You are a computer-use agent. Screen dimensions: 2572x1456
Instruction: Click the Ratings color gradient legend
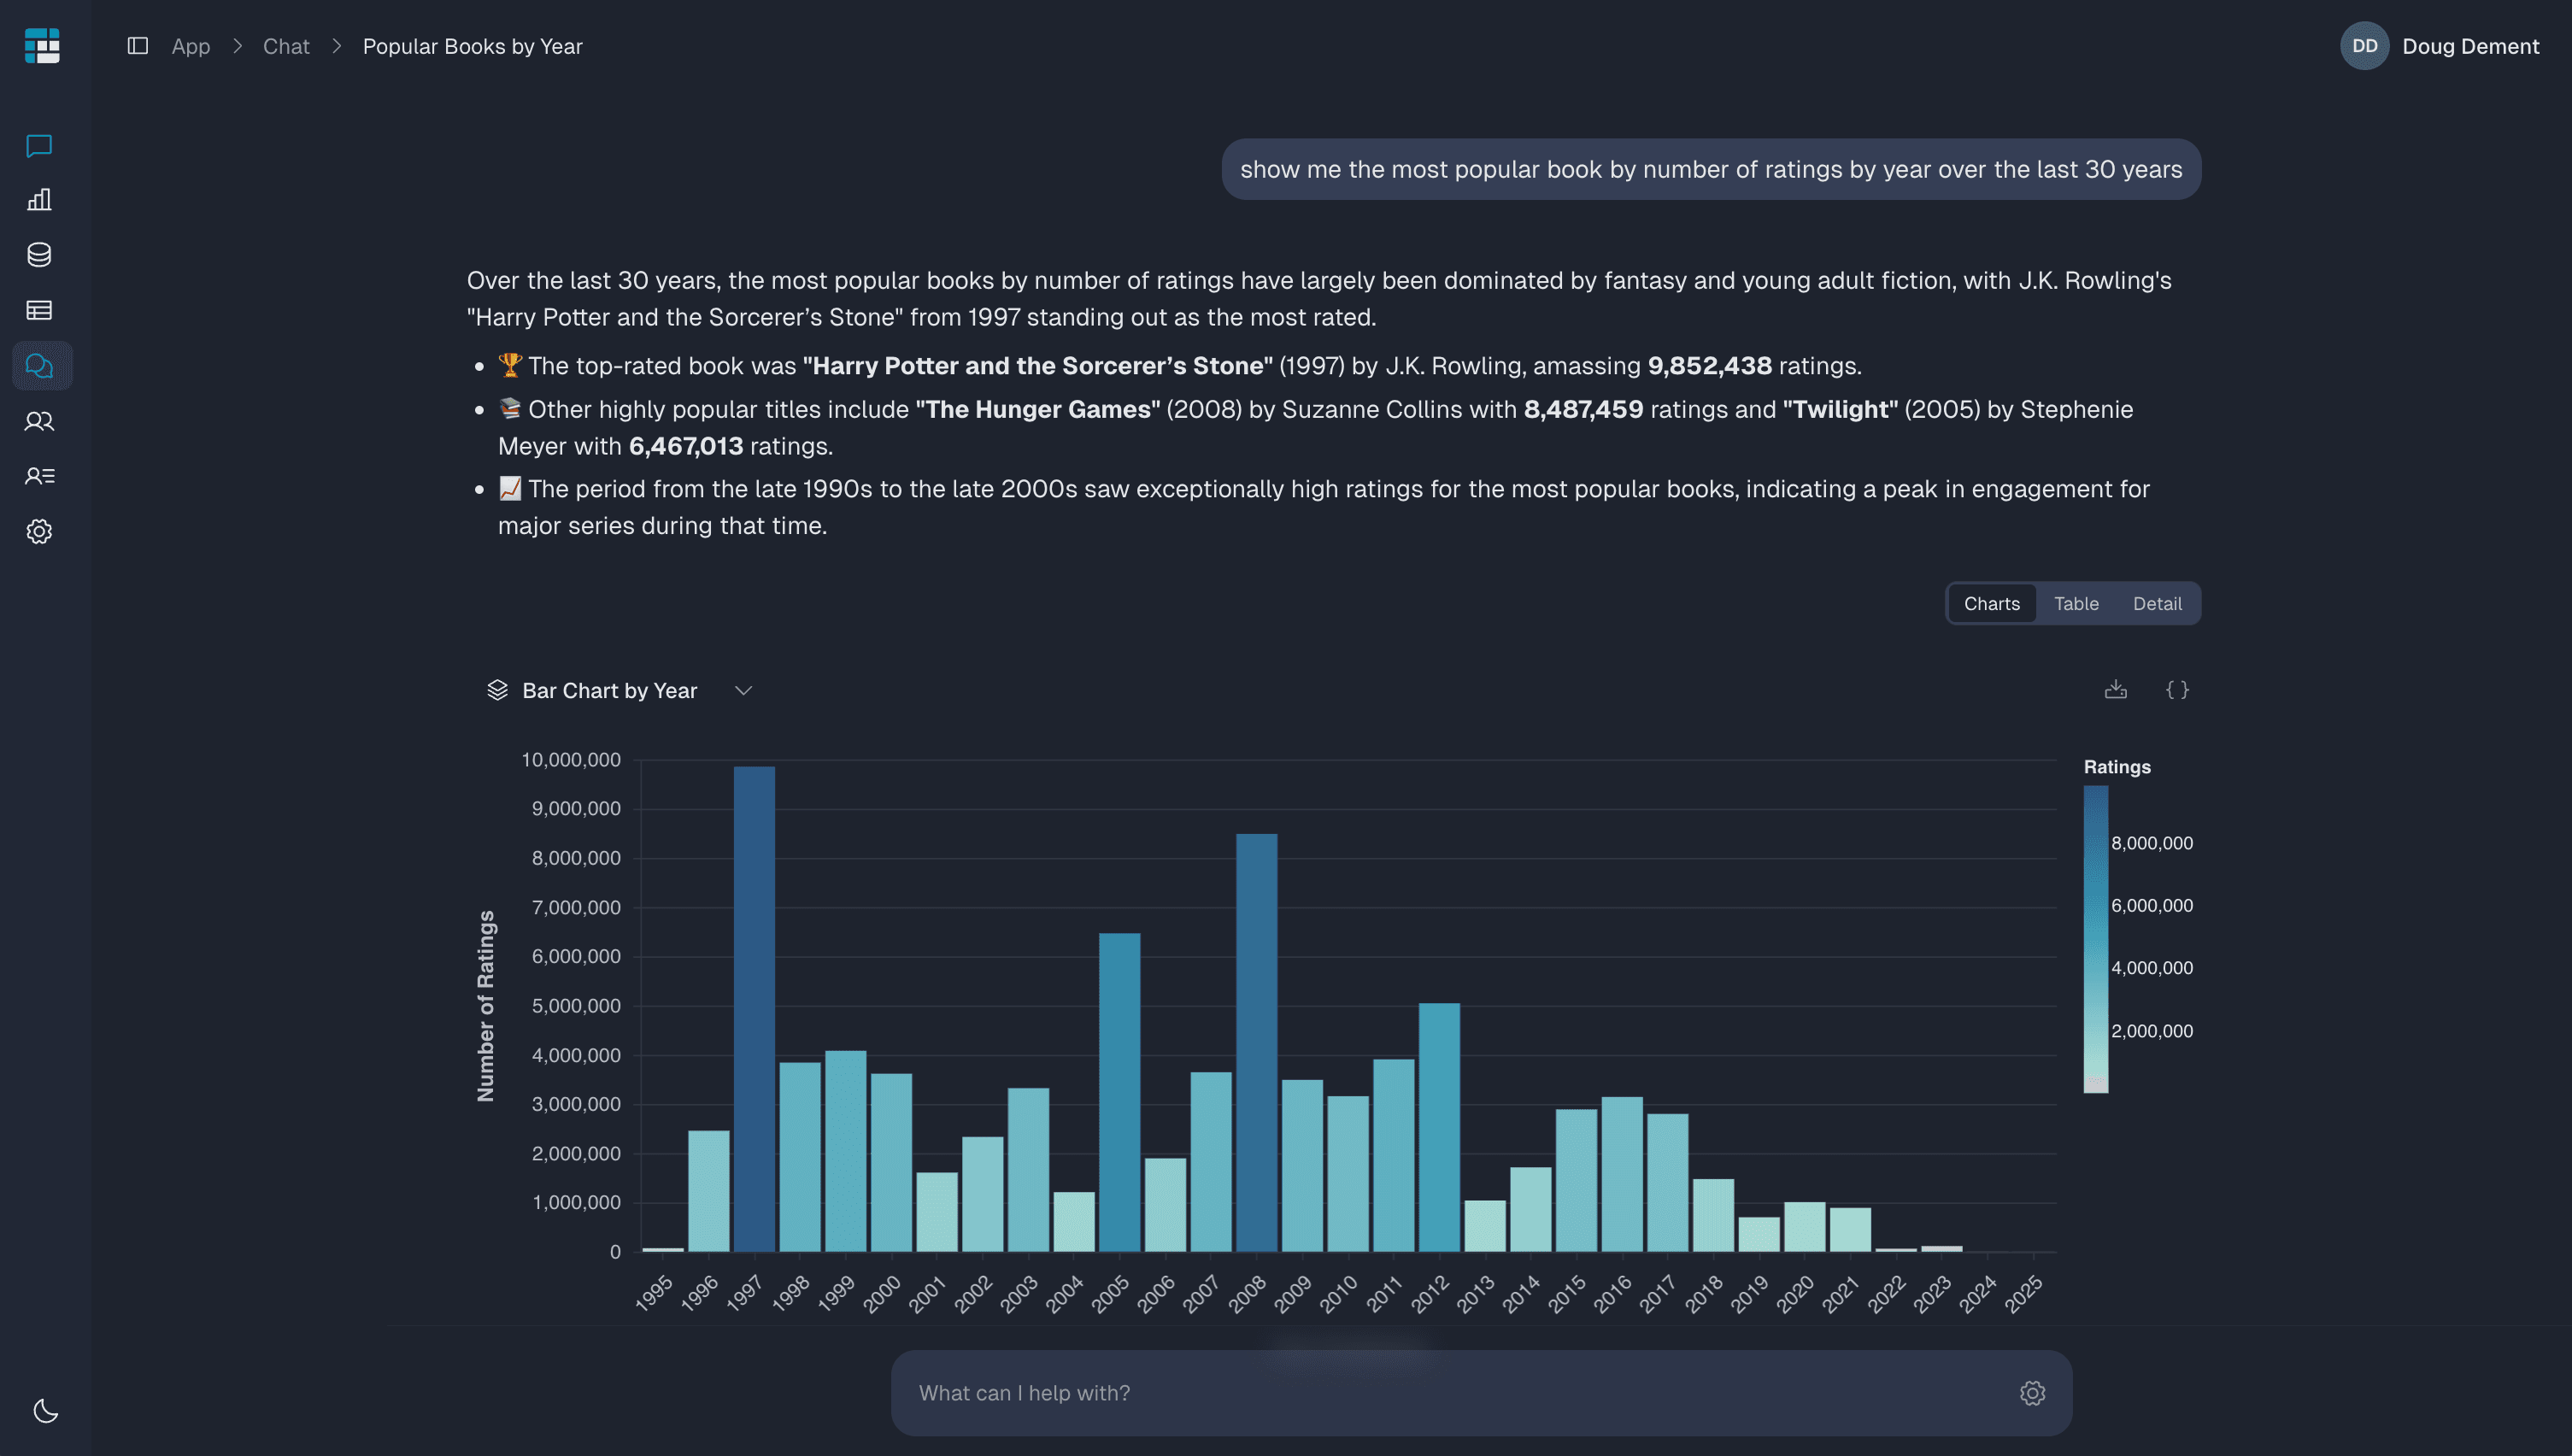[2095, 940]
